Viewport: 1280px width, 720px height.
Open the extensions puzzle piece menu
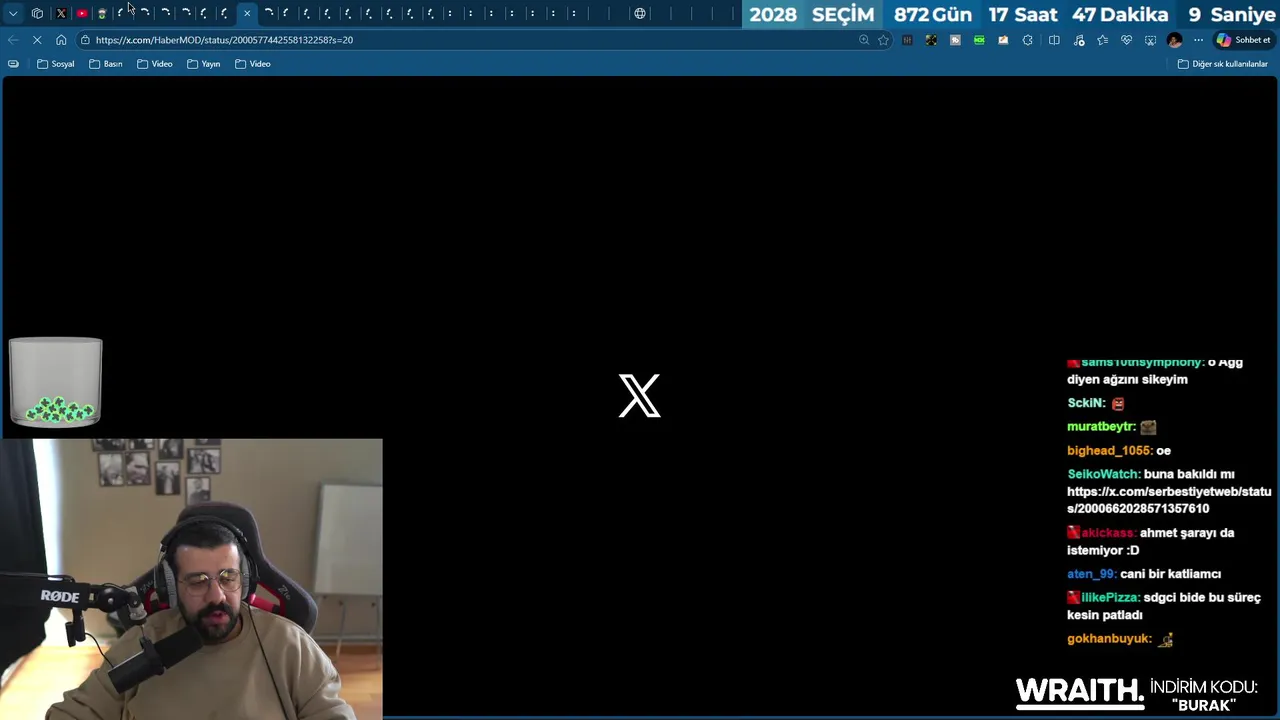coord(1027,40)
